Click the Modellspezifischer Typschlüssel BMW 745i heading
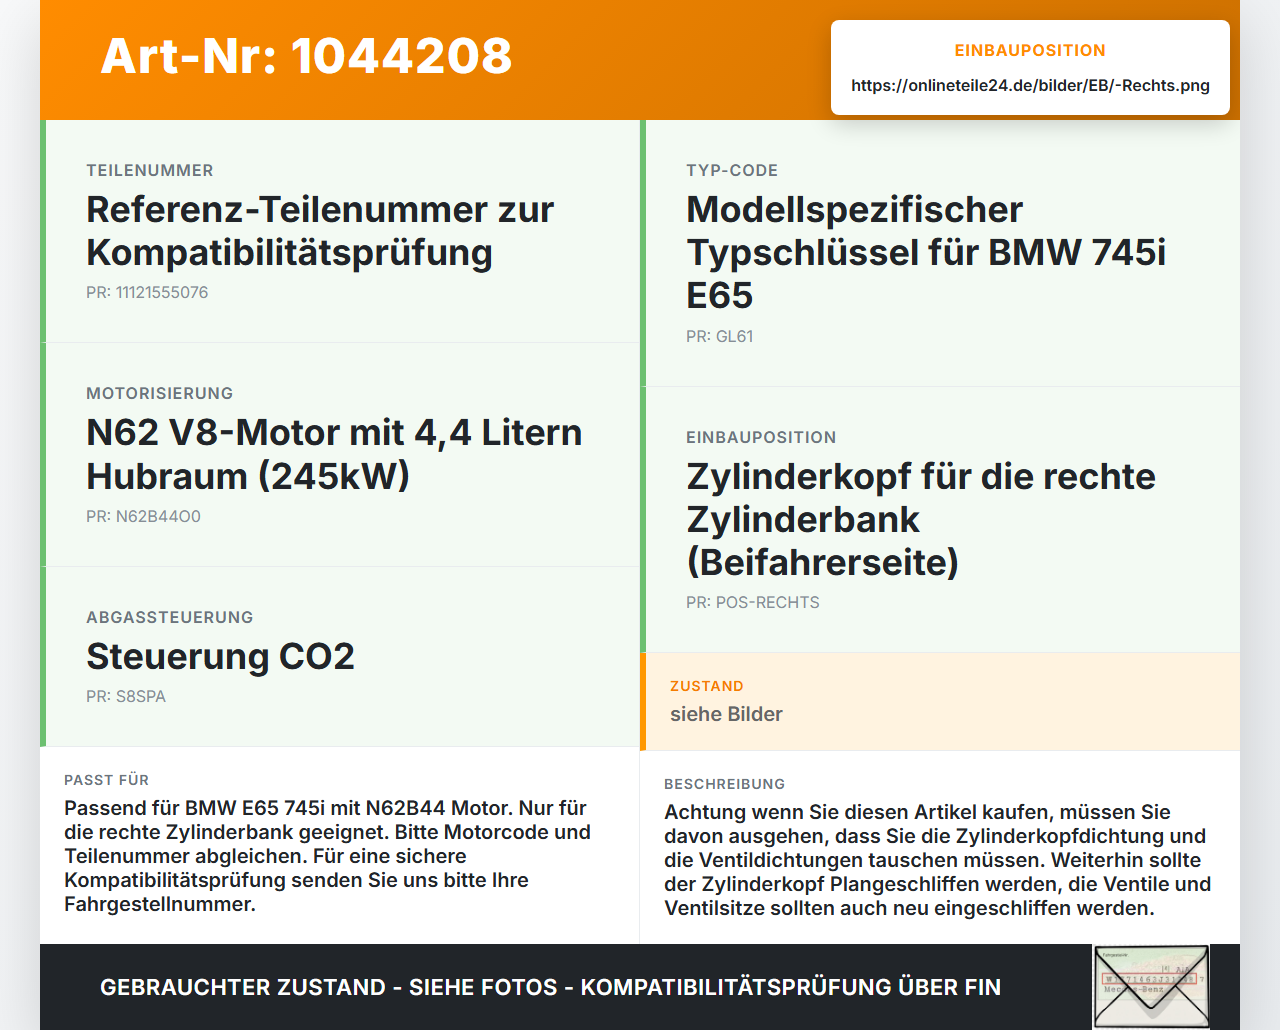This screenshot has width=1280, height=1031. (x=926, y=253)
